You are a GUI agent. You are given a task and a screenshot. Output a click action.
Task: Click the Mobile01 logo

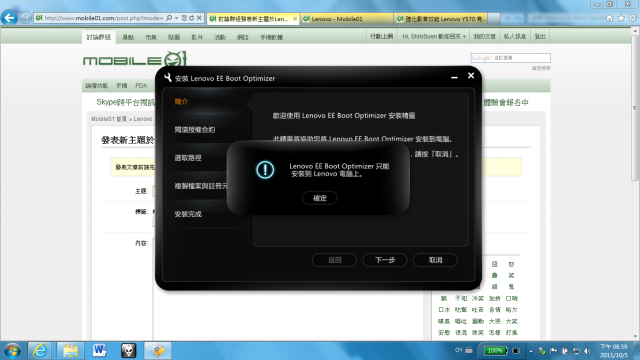tap(135, 60)
